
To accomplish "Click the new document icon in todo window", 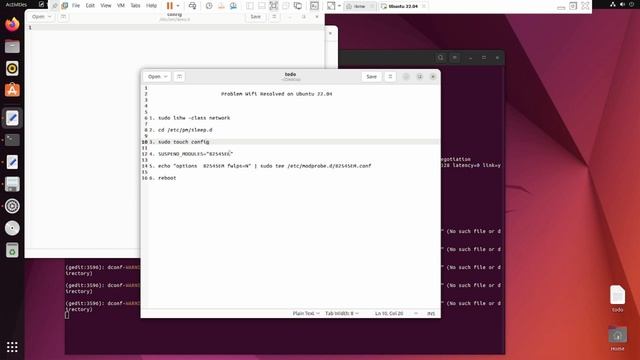I will [x=179, y=77].
